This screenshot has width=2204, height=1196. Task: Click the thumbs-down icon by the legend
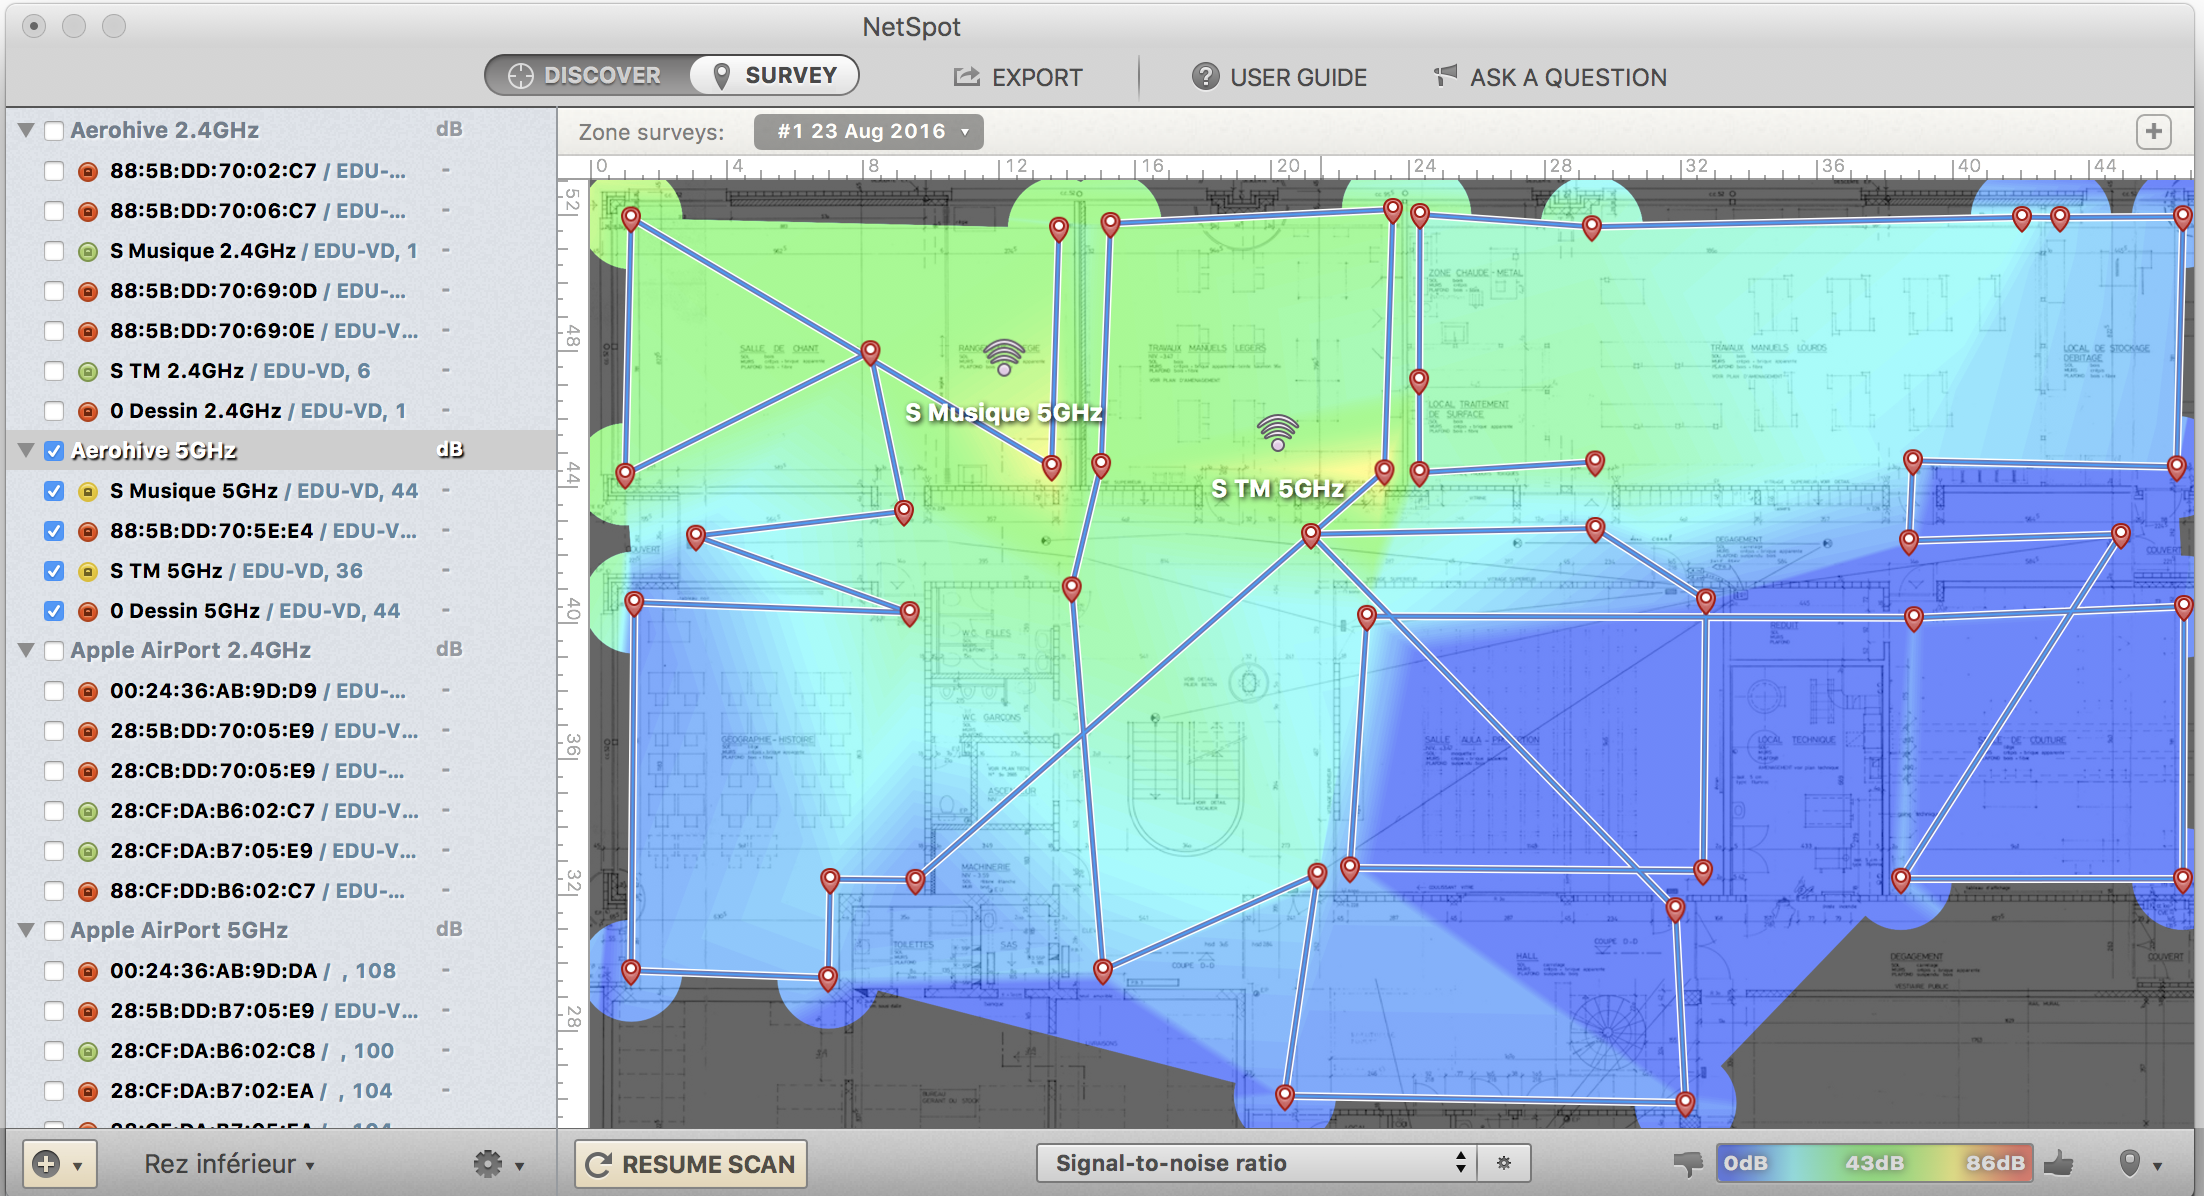tap(1689, 1164)
